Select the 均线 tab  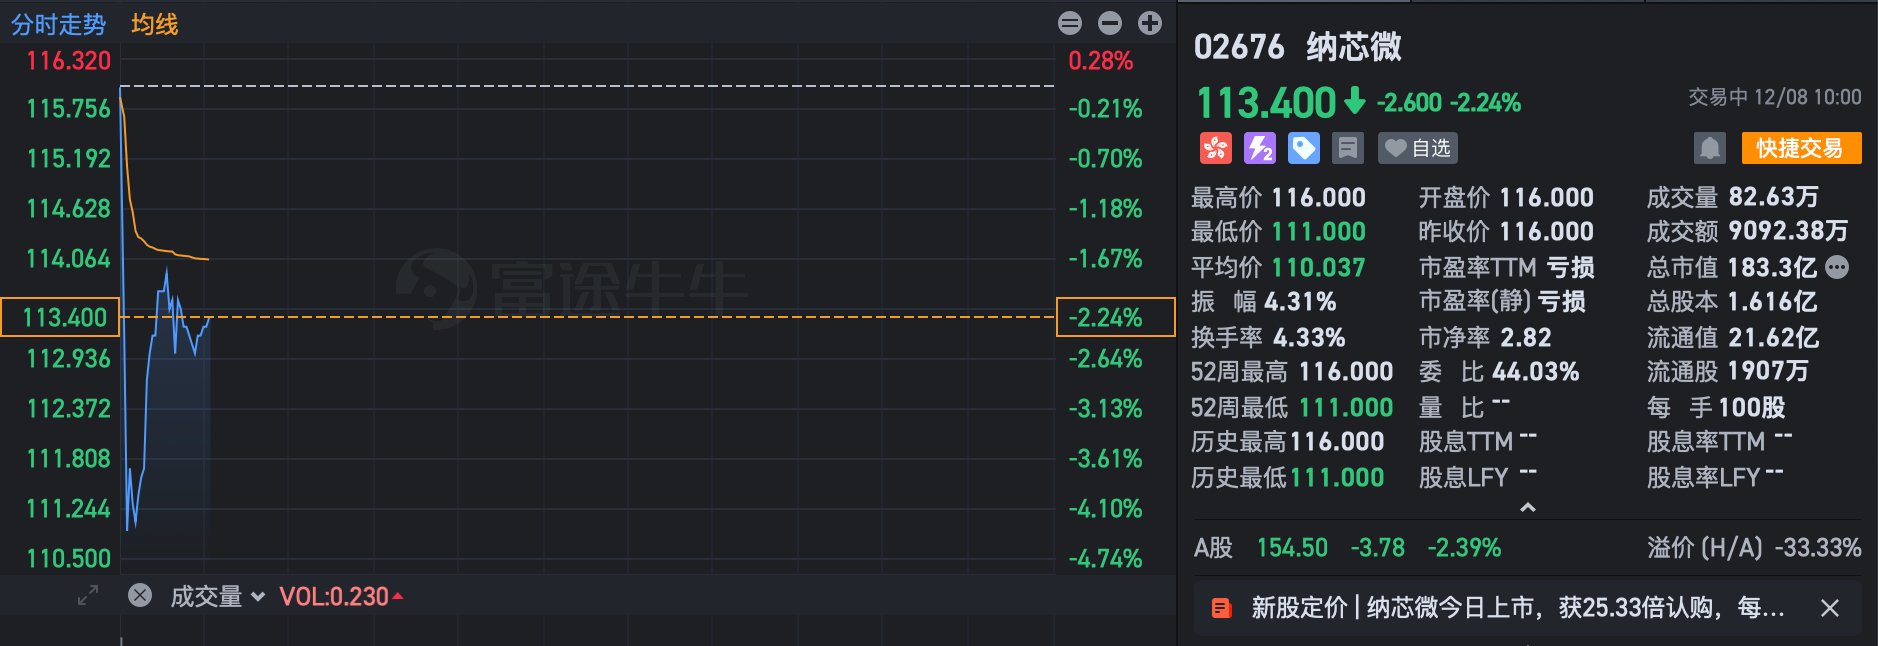(x=155, y=24)
